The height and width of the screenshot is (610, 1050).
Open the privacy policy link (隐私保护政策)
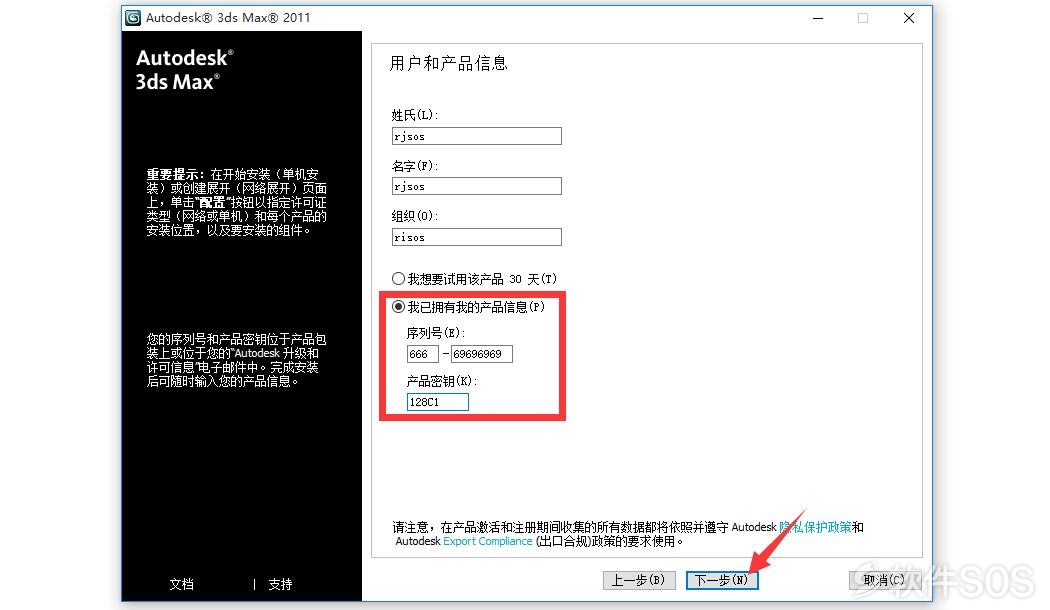pos(816,527)
